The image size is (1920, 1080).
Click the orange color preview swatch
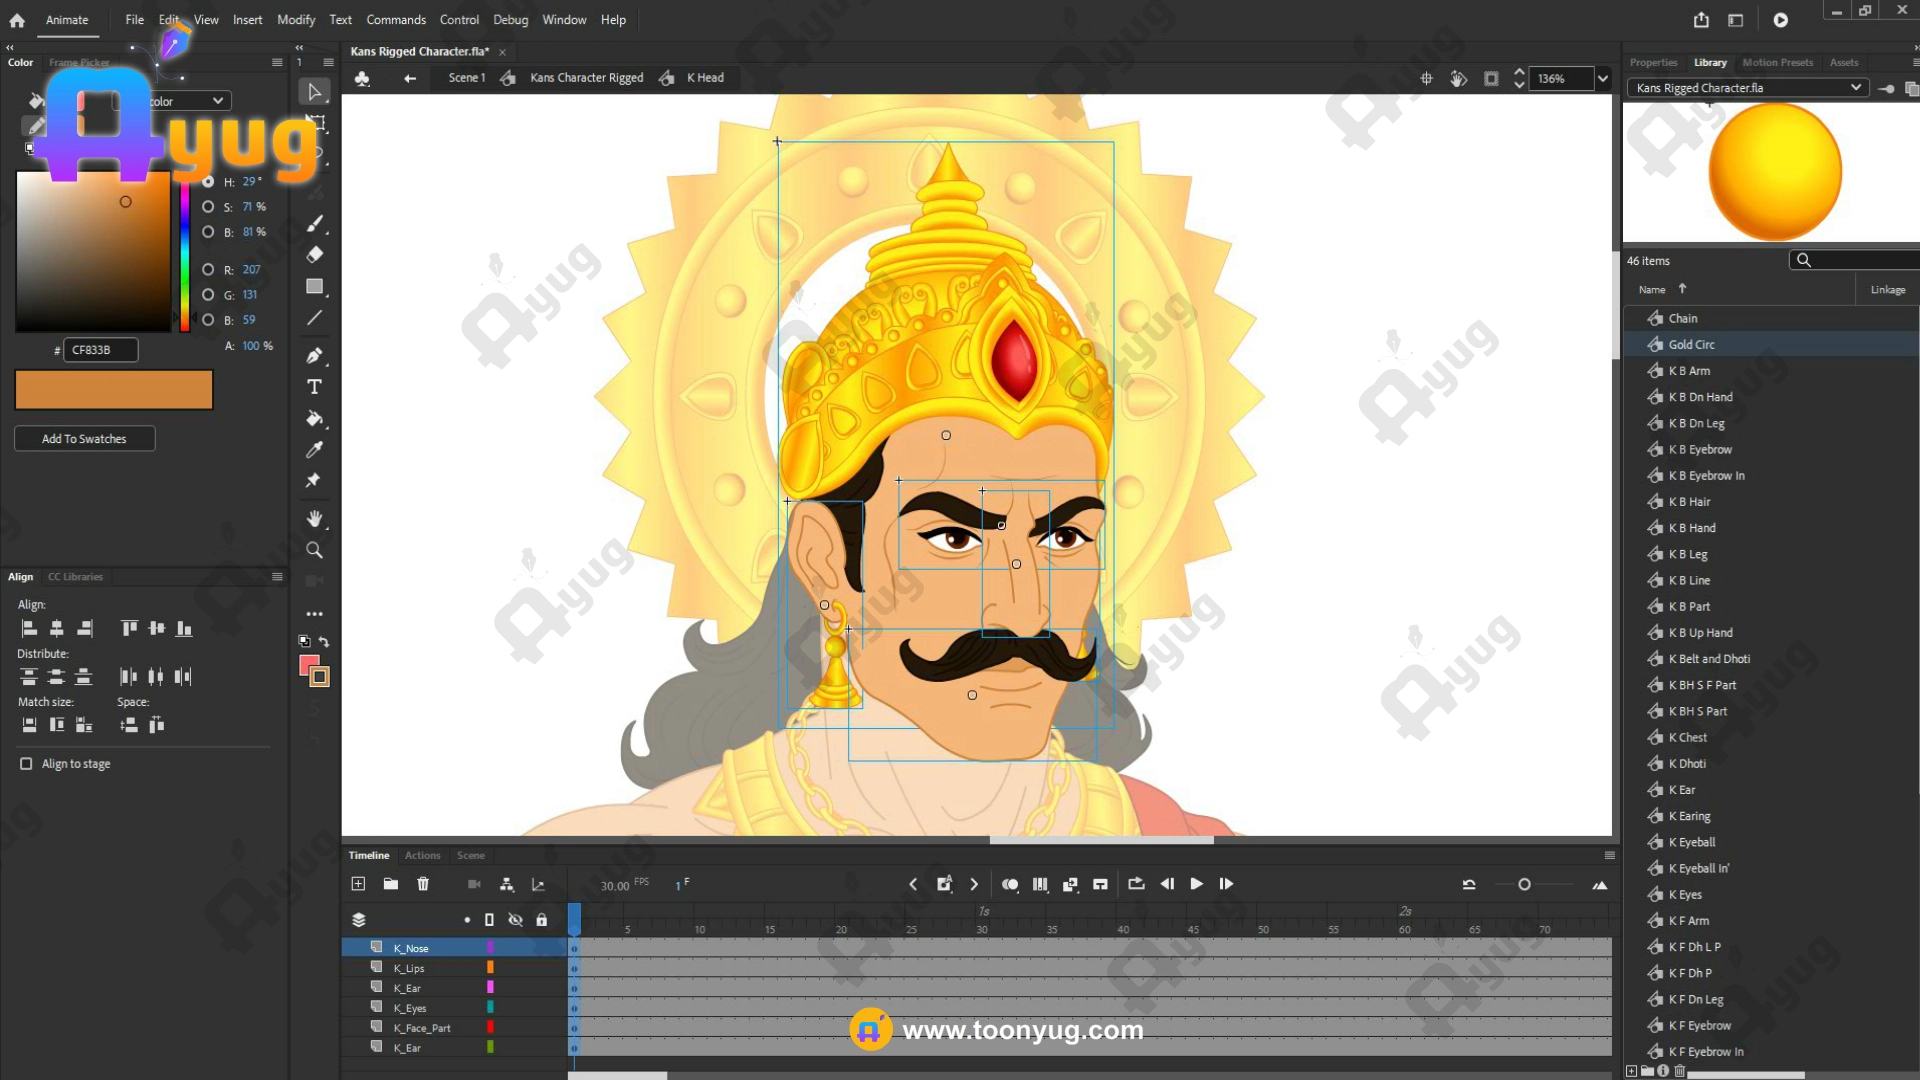[x=114, y=390]
